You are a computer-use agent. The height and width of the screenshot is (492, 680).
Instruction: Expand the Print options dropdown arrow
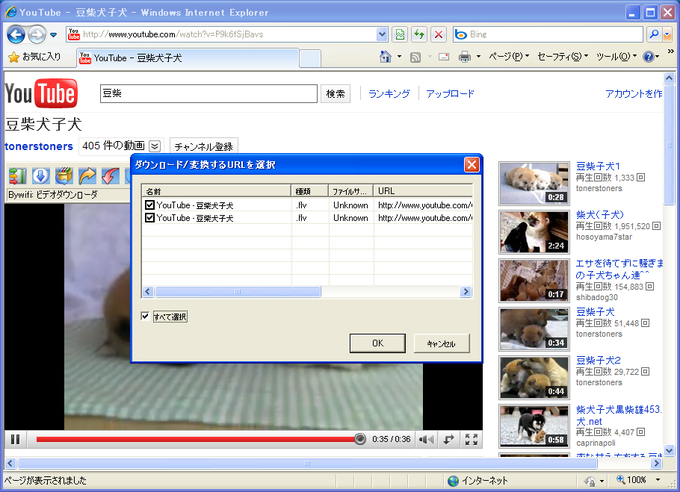[x=478, y=57]
